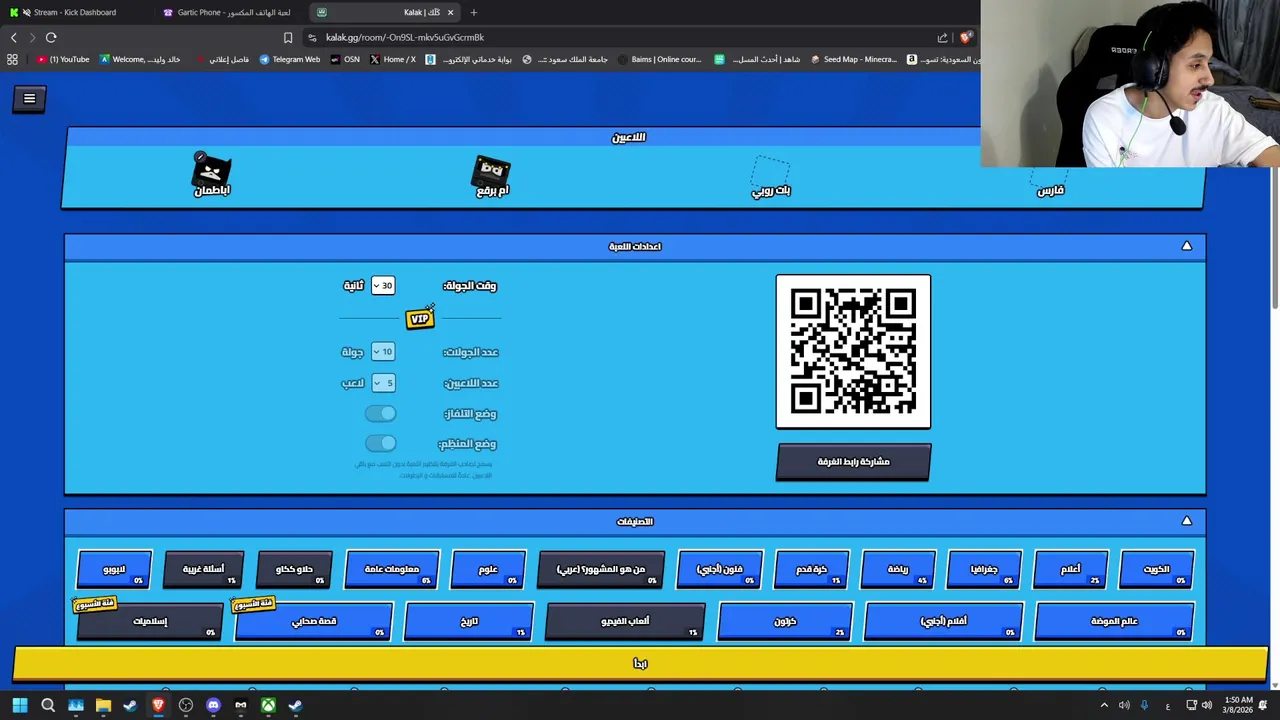Deselect the من هو المشهور؟ (عربي) category
The width and height of the screenshot is (1280, 720).
pos(601,569)
